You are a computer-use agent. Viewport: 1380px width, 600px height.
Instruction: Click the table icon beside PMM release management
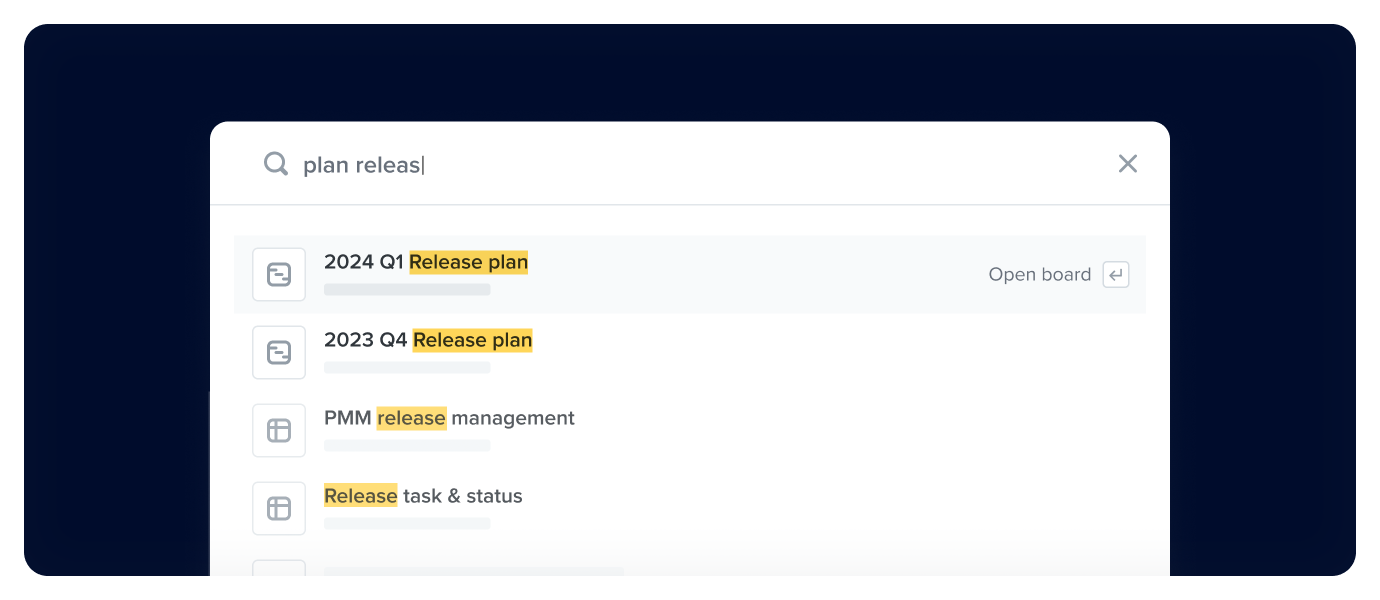[x=279, y=430]
